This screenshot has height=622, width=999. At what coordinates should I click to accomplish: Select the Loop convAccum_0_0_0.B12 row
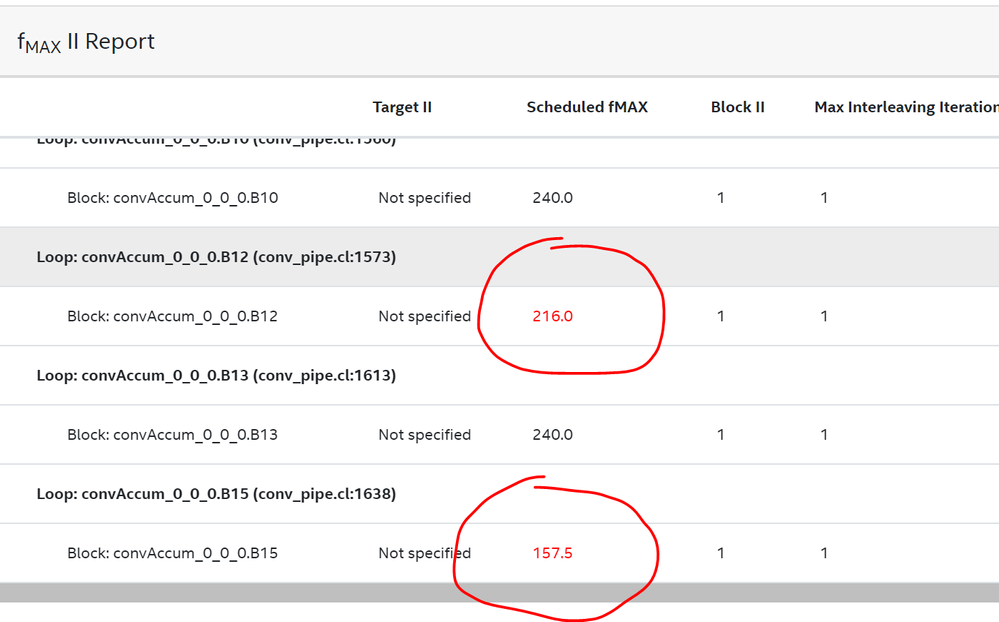pos(216,257)
